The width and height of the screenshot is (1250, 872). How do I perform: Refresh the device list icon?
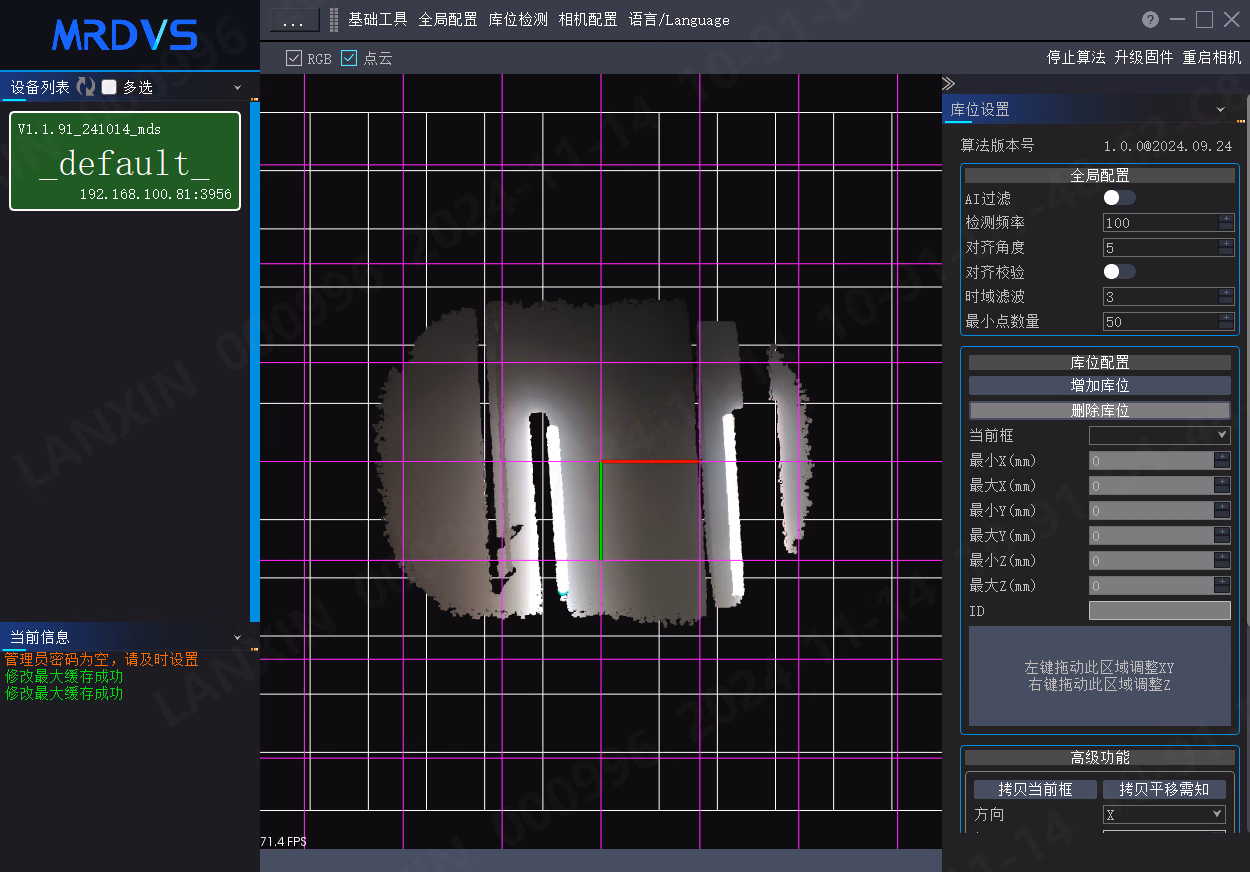86,87
